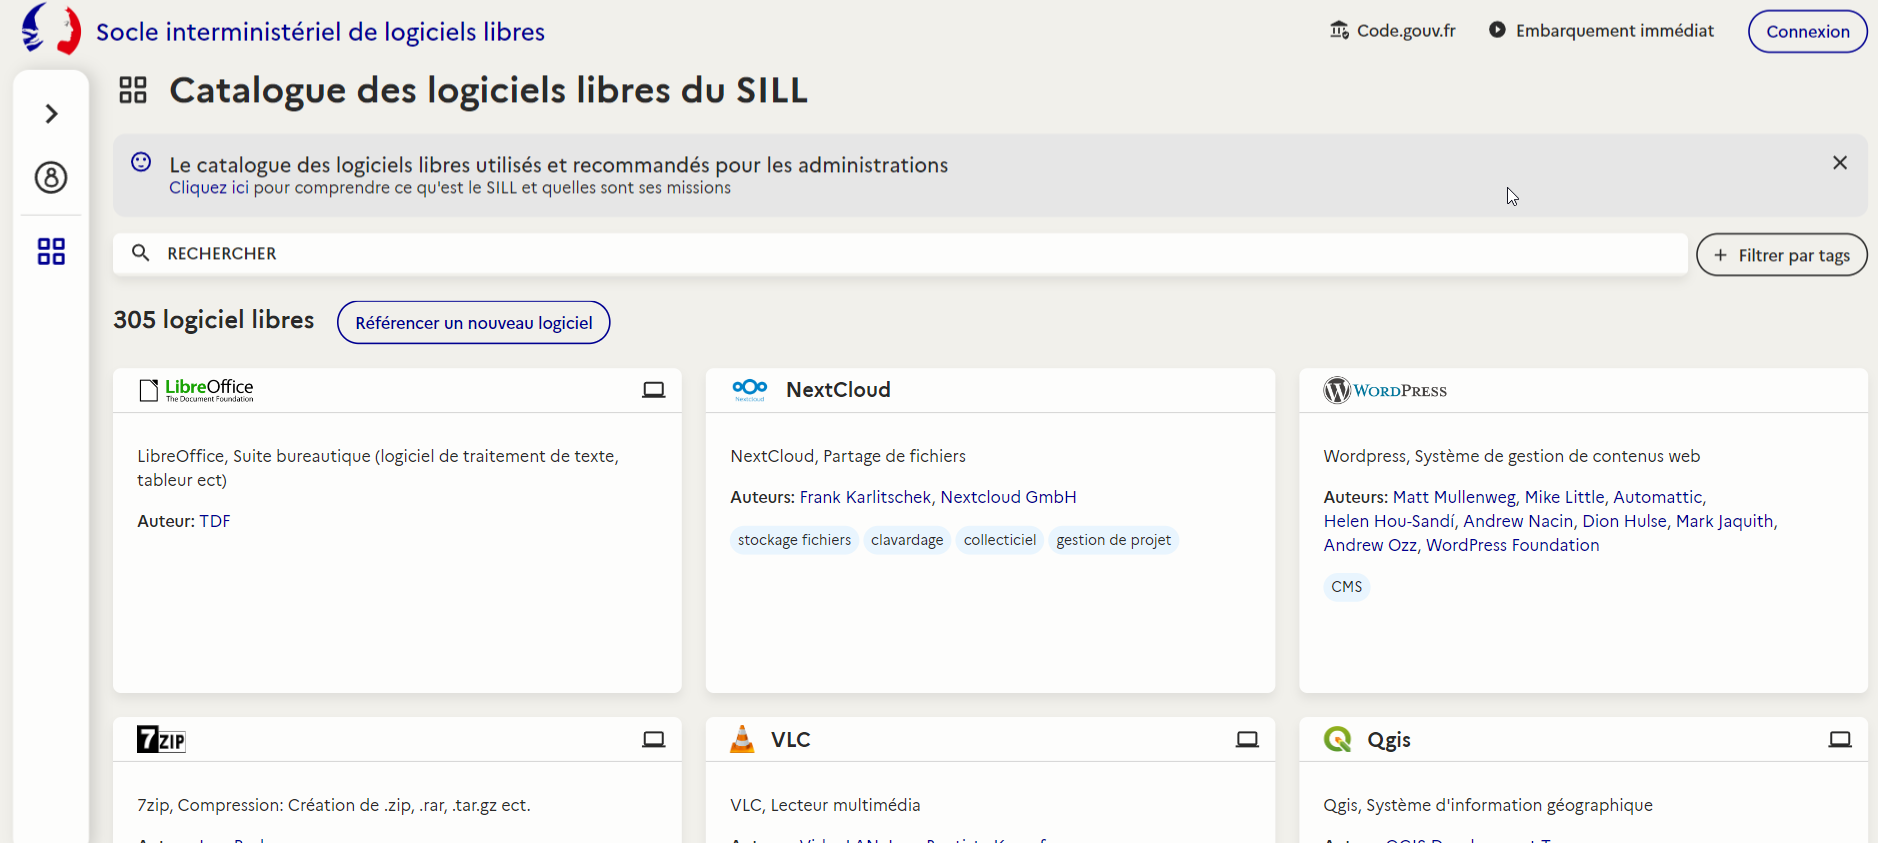This screenshot has width=1878, height=843.
Task: Follow the 'Cliquez ici' SILL missions link
Action: coord(198,188)
